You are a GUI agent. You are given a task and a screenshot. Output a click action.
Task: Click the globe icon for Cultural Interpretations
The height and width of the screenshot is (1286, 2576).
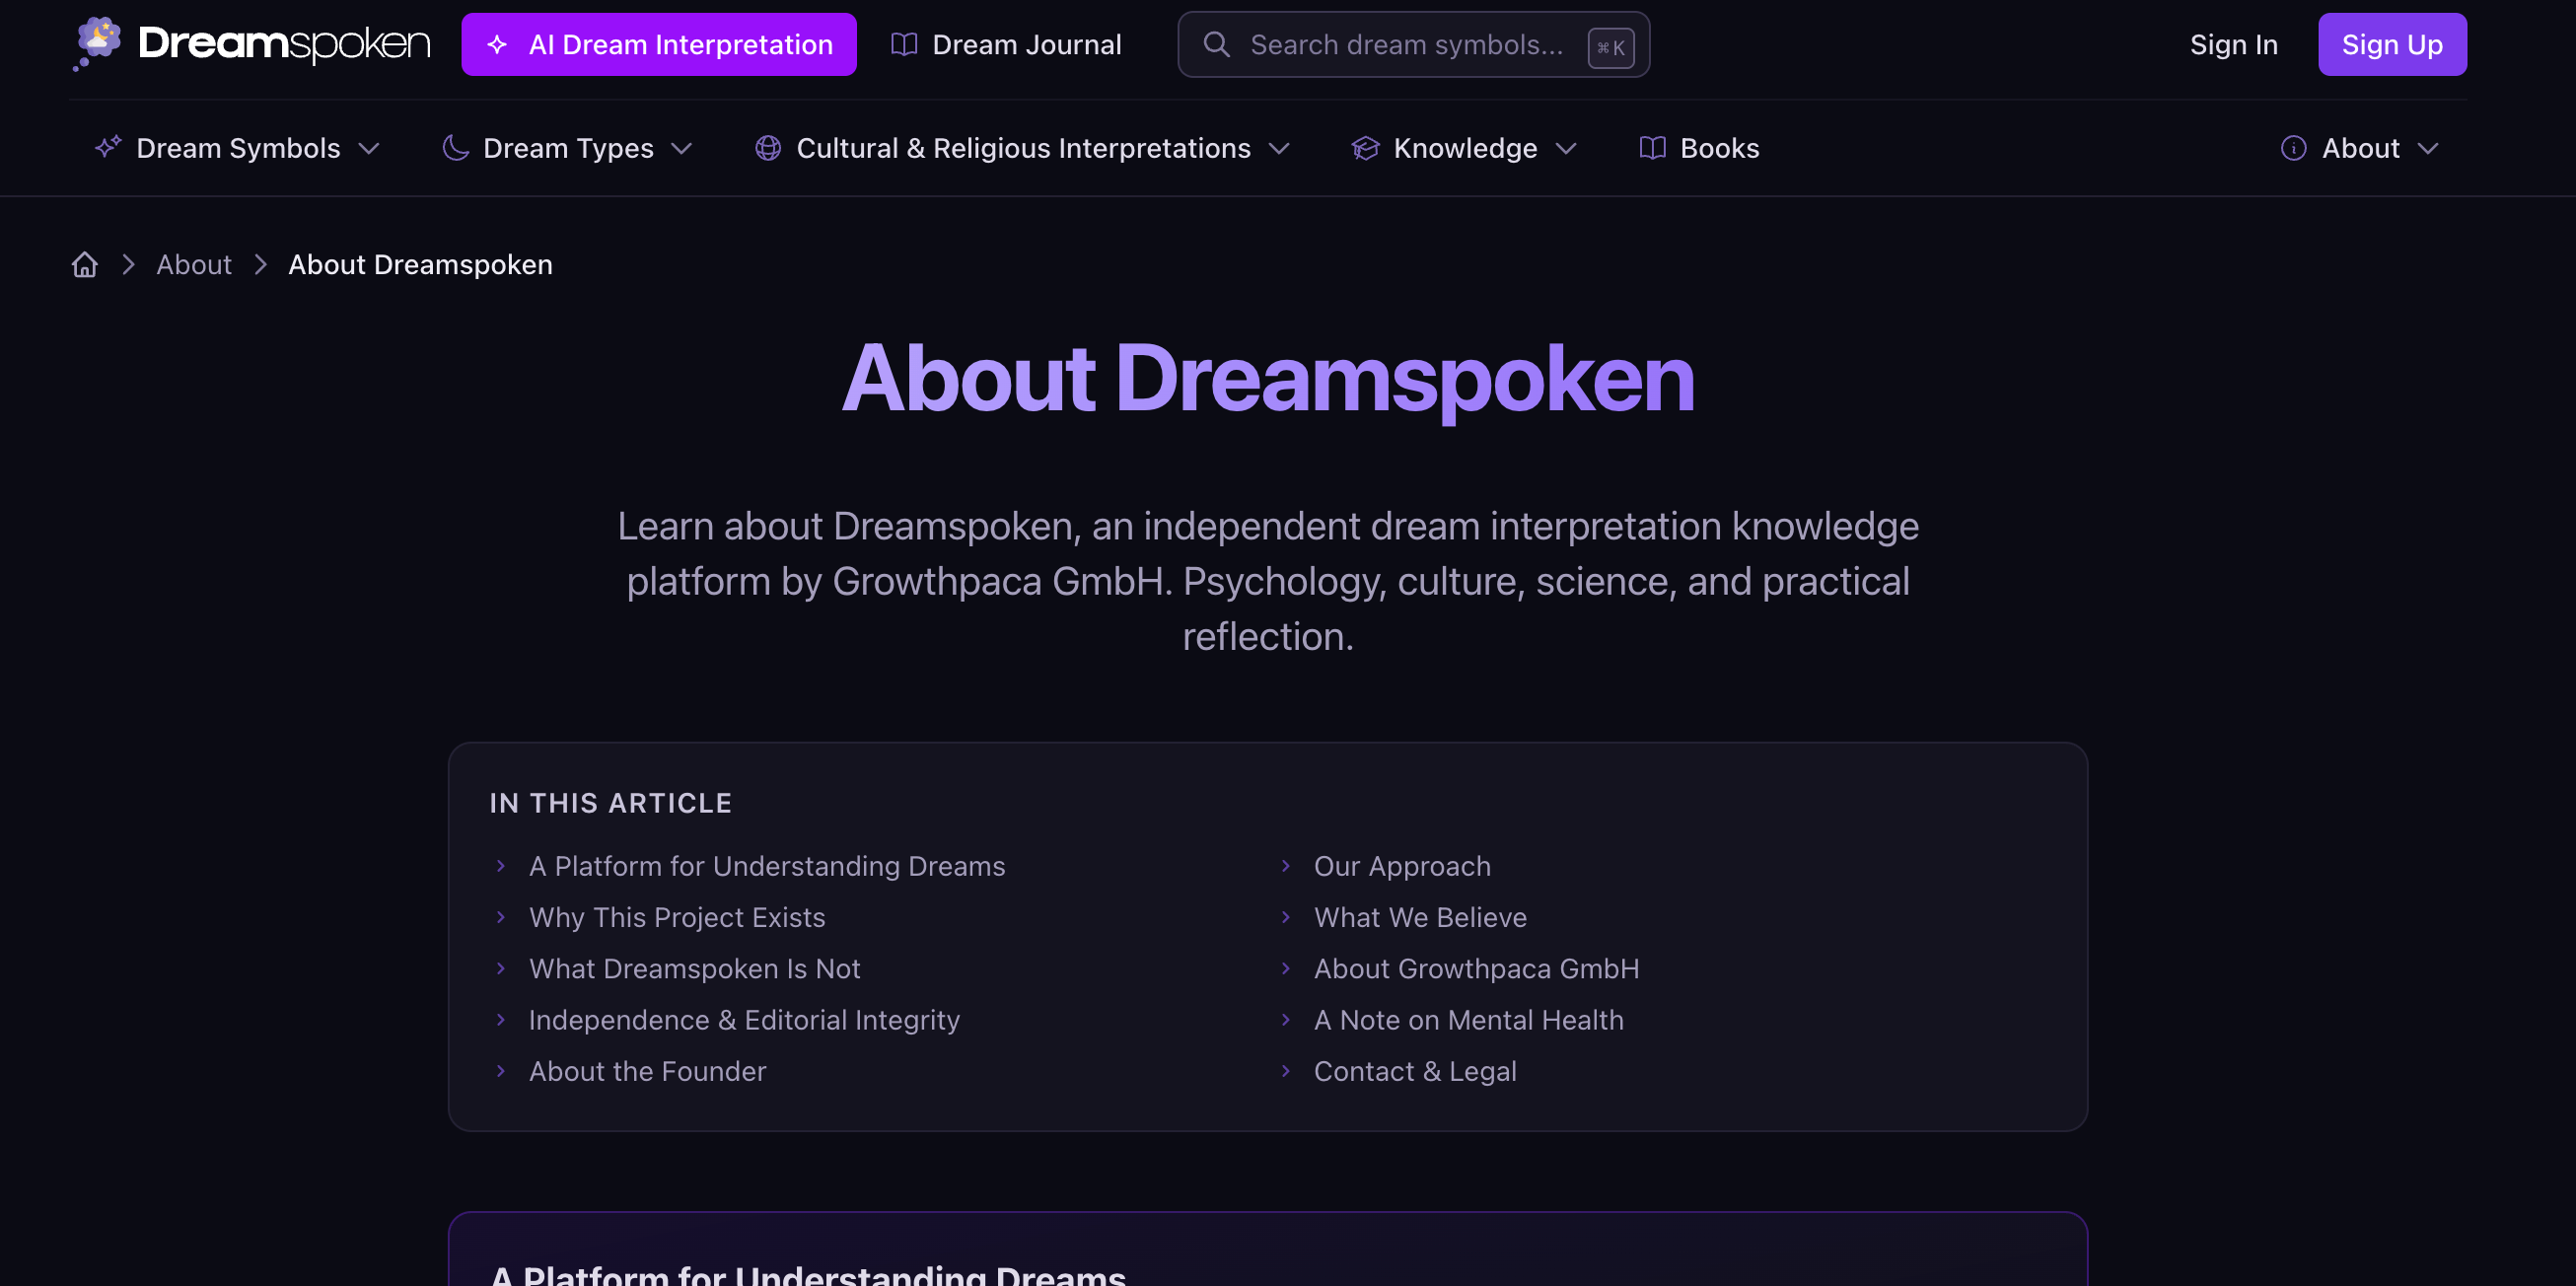coord(767,148)
